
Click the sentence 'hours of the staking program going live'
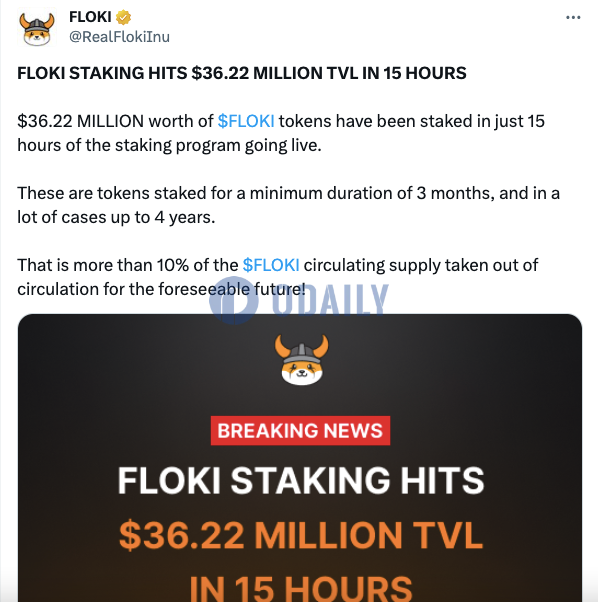pos(169,146)
